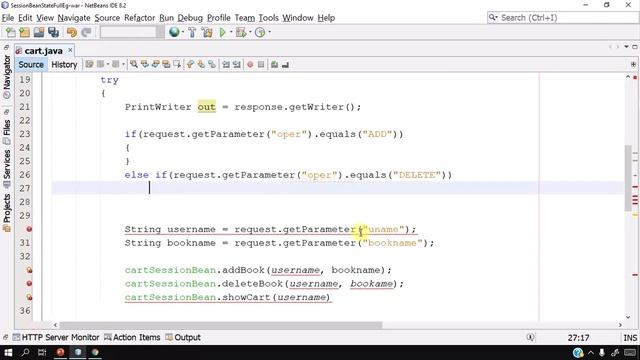
Task: Click the editor vertical scrollbar thumb
Action: [628, 178]
